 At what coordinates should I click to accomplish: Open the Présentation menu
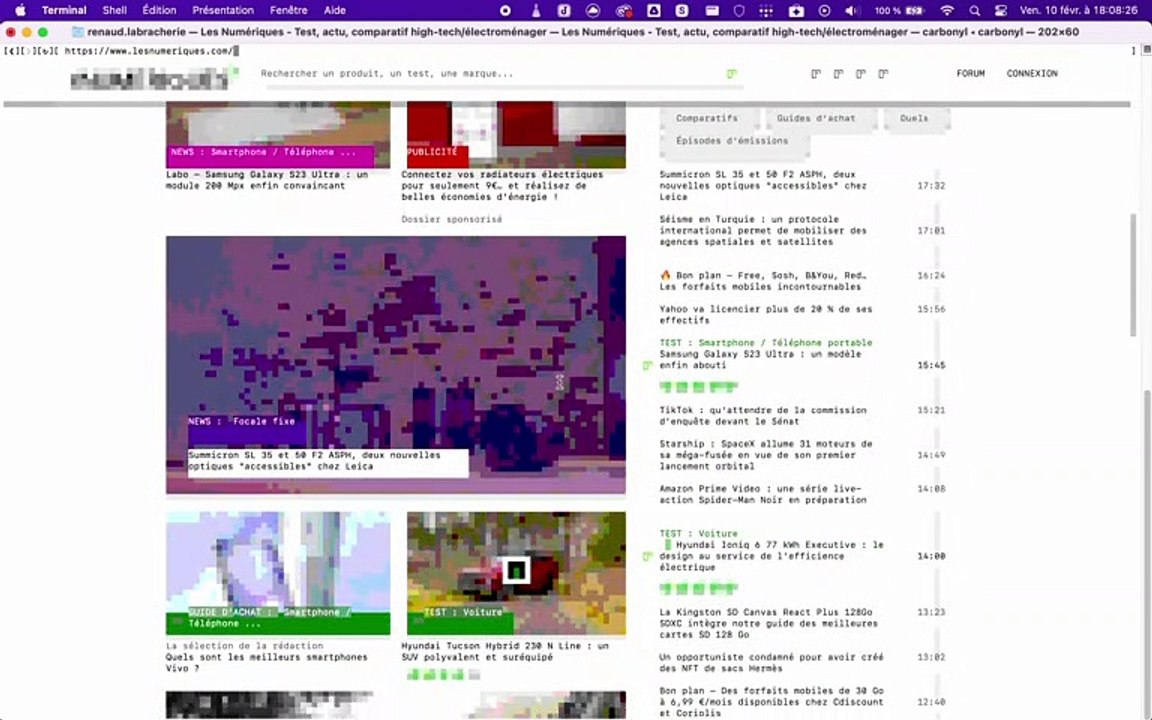[223, 10]
